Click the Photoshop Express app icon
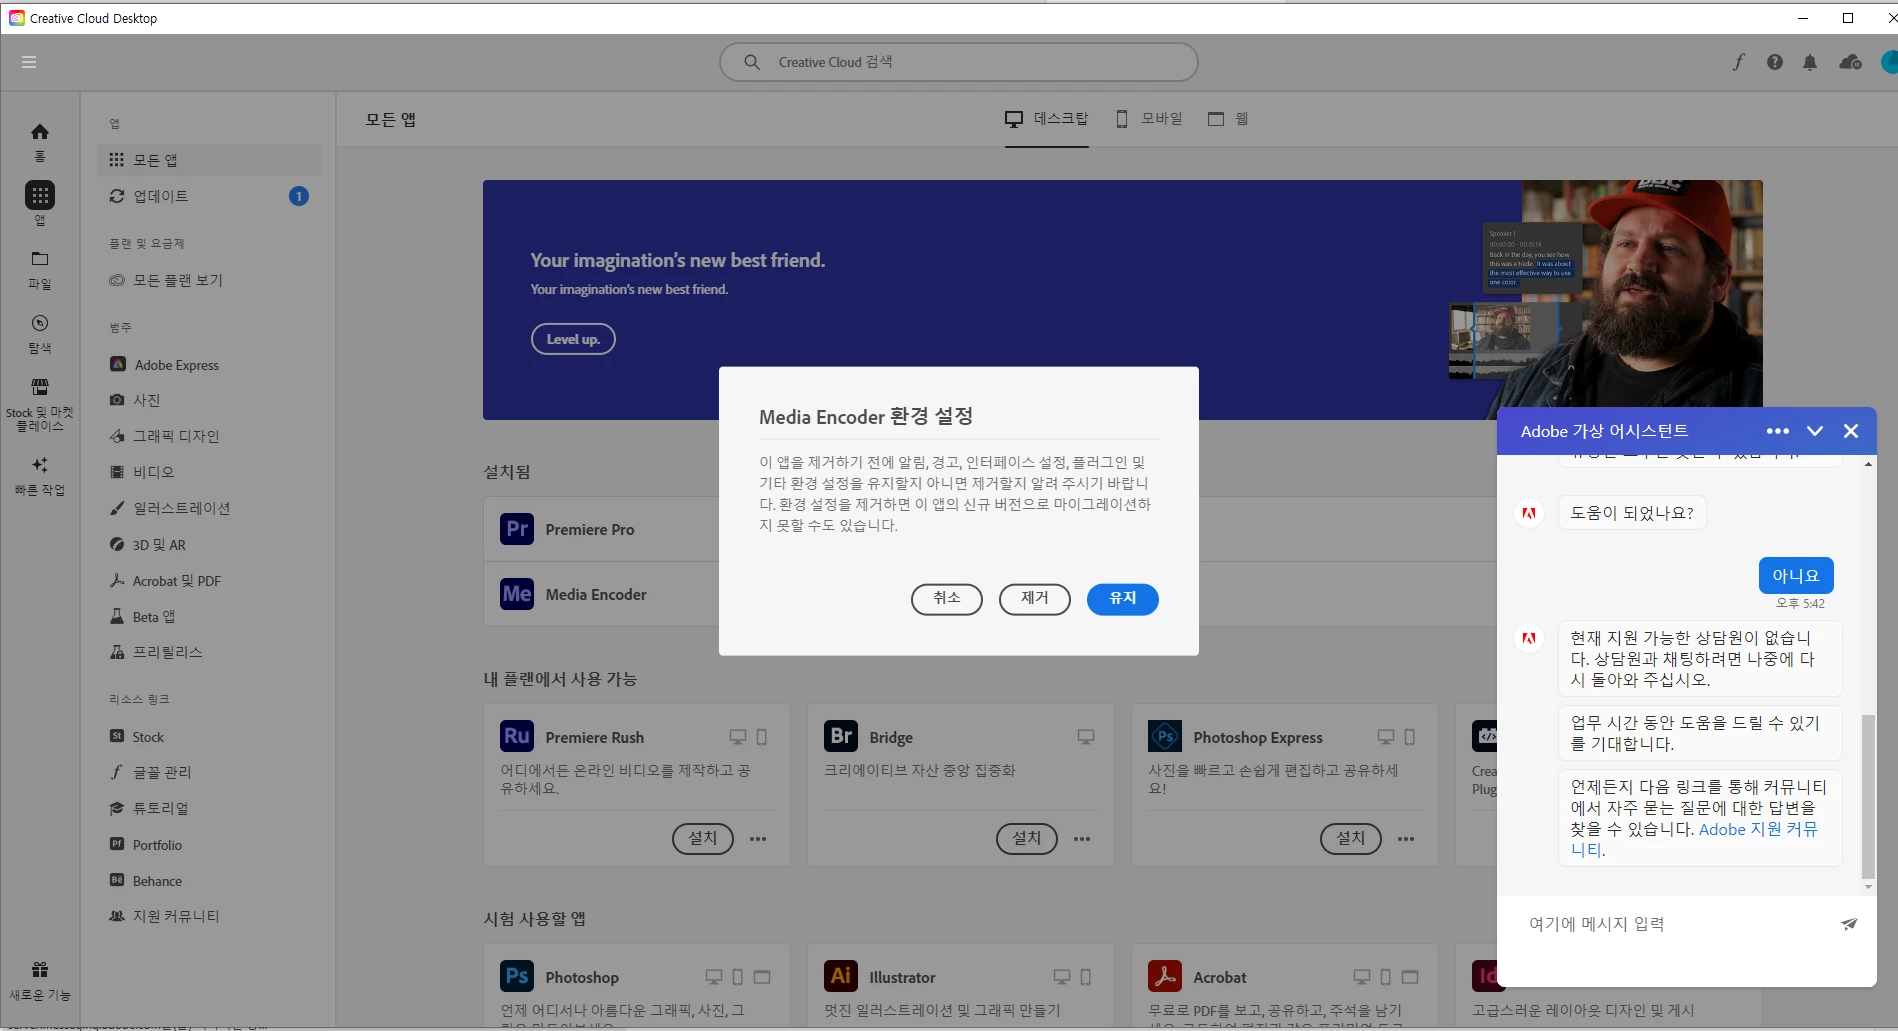This screenshot has height=1031, width=1898. tap(1165, 737)
